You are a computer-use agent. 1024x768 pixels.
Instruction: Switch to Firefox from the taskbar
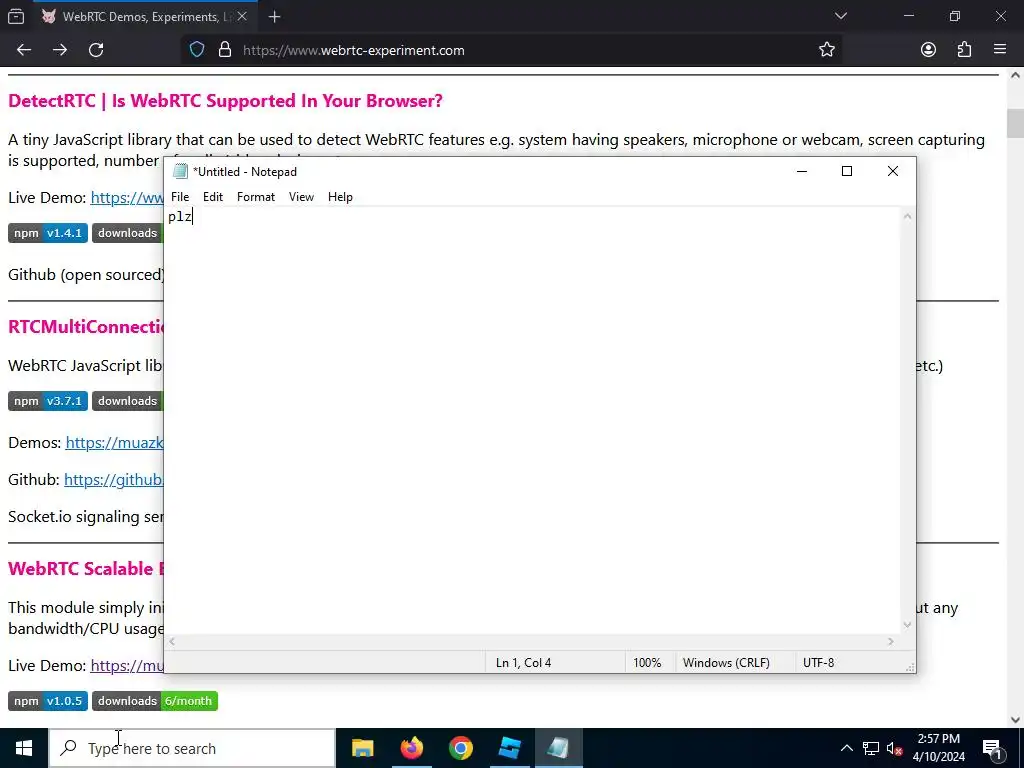coord(411,748)
